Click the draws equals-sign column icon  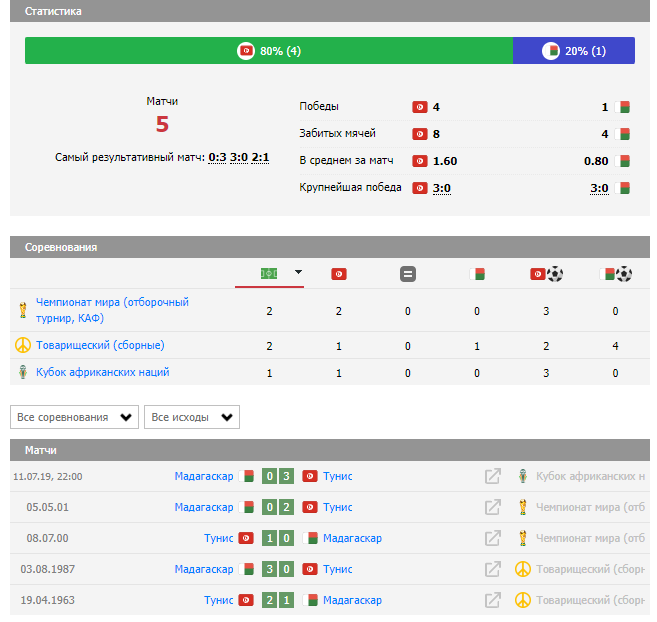[408, 274]
